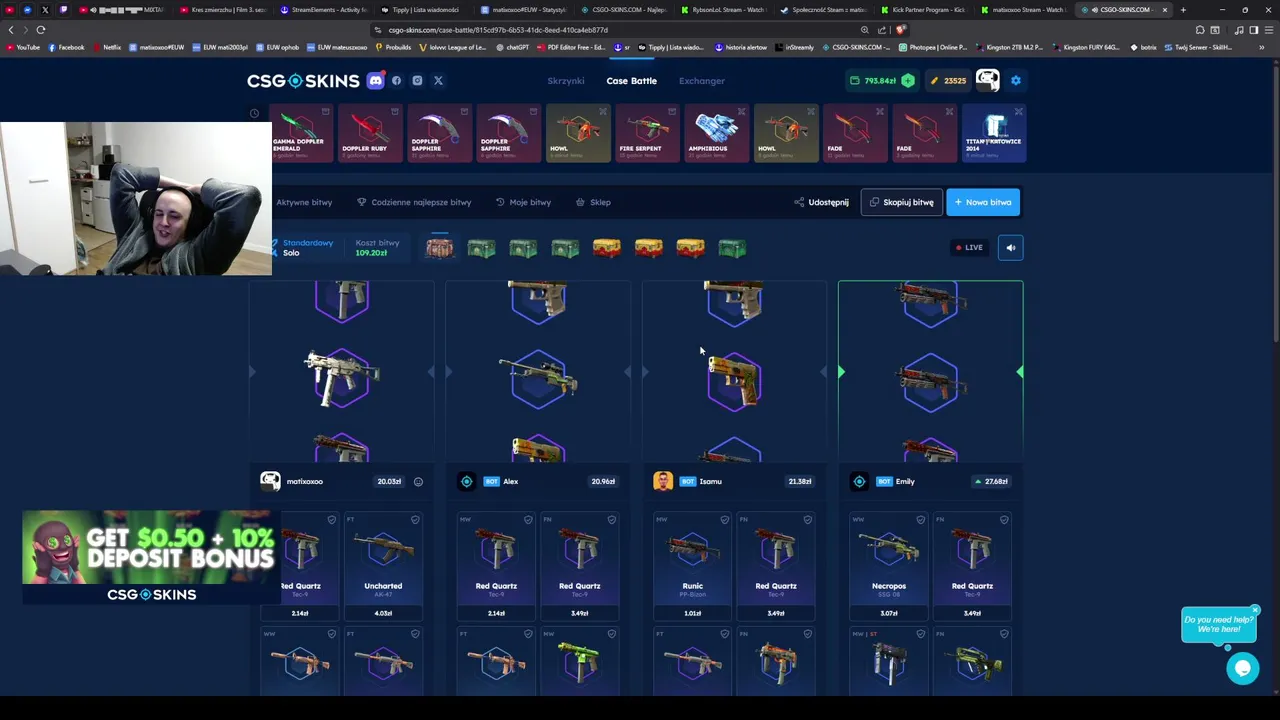Click the Standardowy Solo mode label
Screen dimensions: 1280x720
[x=307, y=248]
